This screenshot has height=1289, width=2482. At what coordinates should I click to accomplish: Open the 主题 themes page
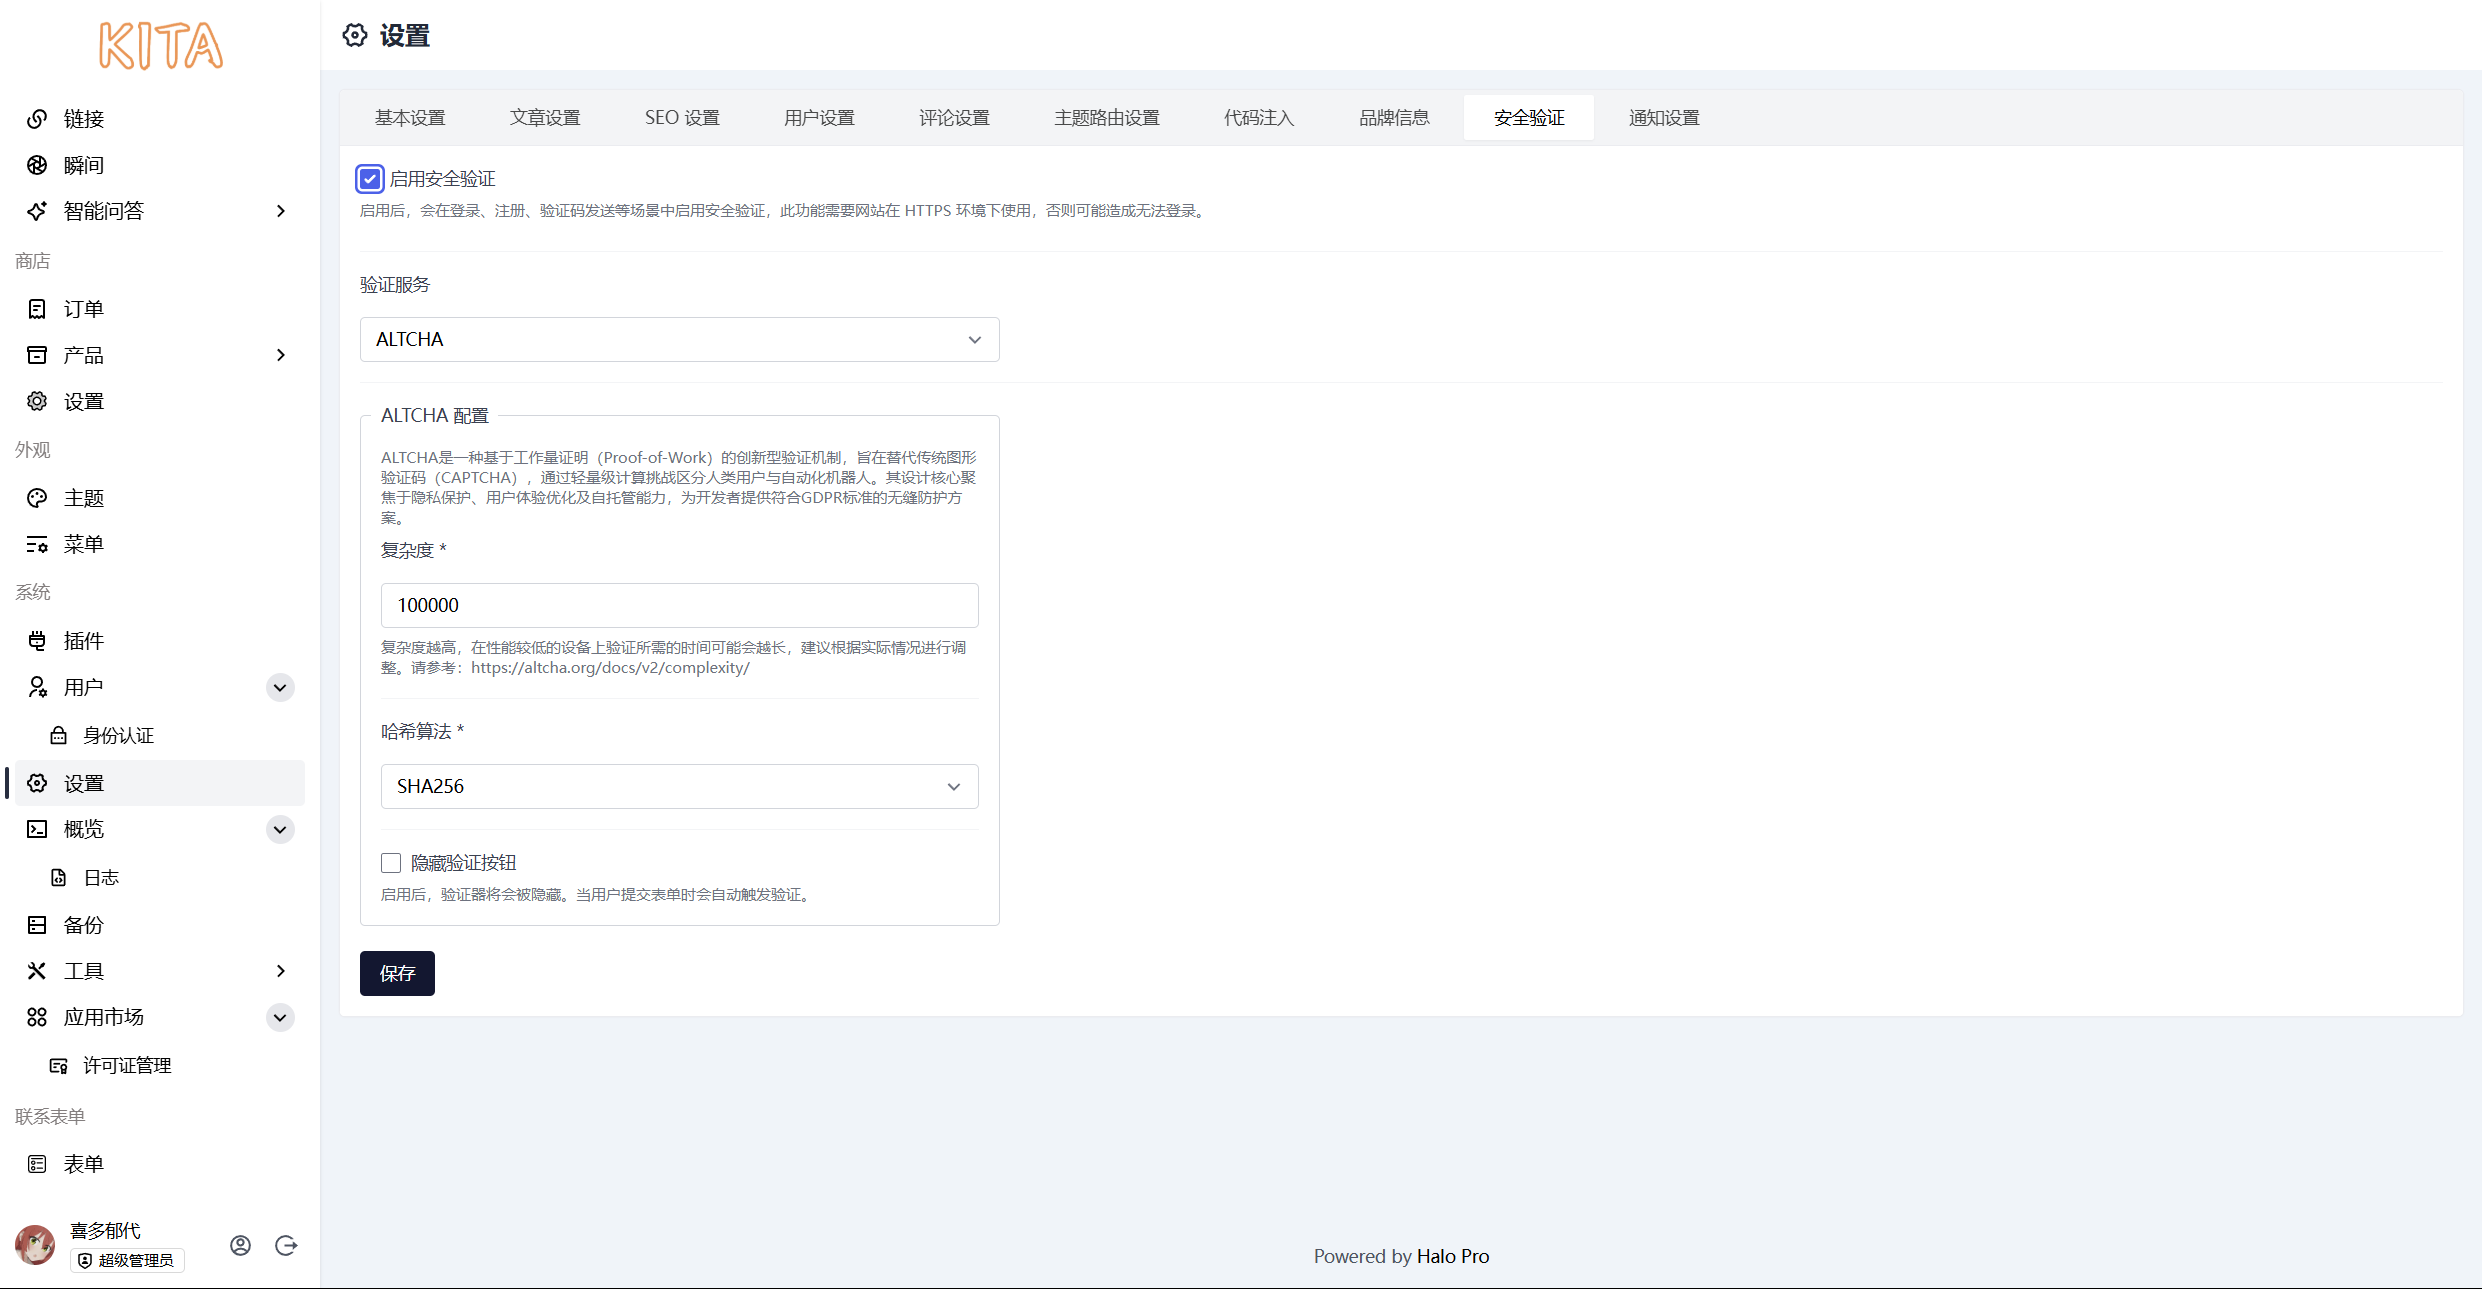pyautogui.click(x=84, y=498)
